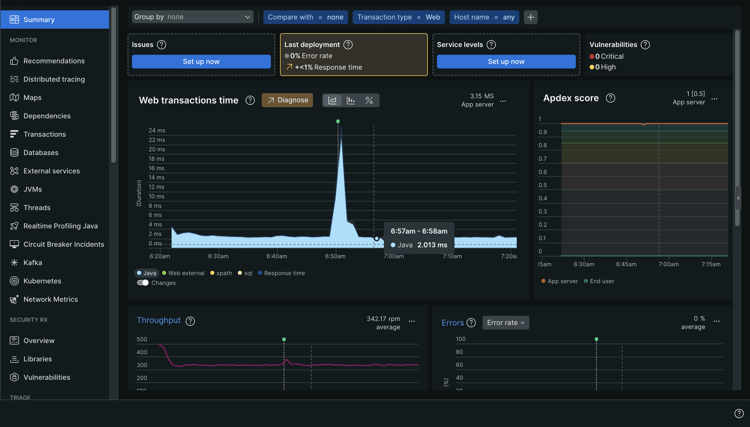Image resolution: width=750 pixels, height=427 pixels.
Task: Go to Databases in the sidebar
Action: click(x=41, y=153)
